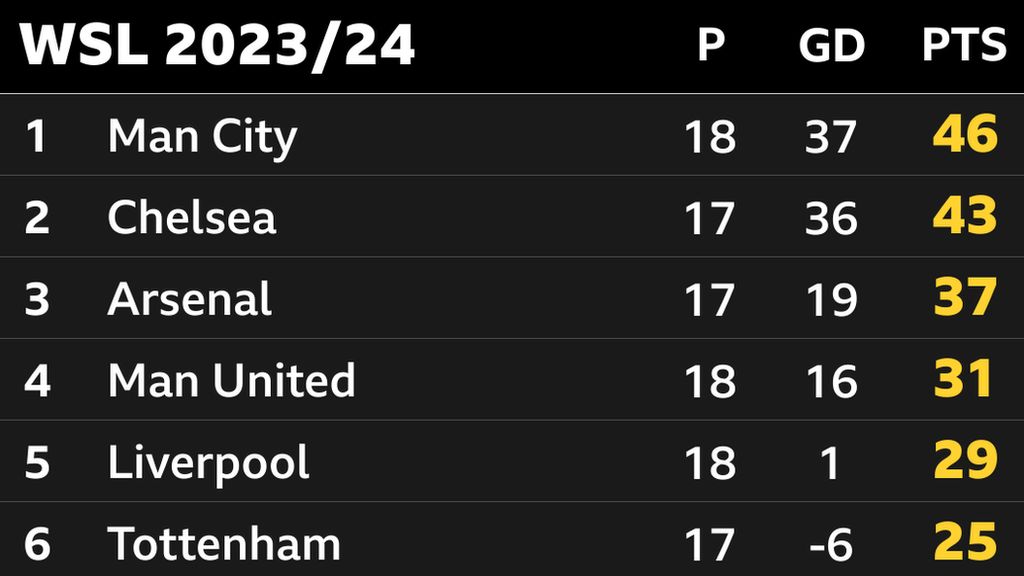Select the GD column header
This screenshot has width=1024, height=576.
tap(831, 46)
